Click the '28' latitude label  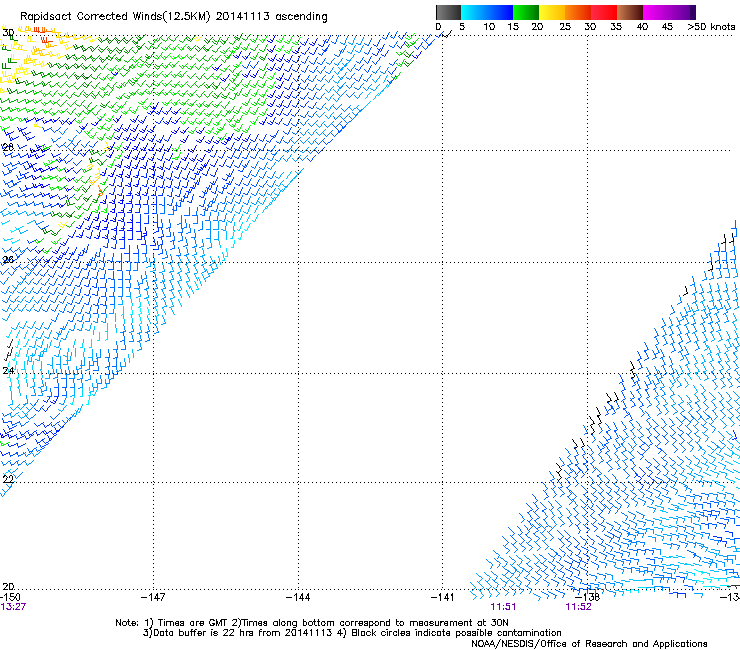tap(8, 147)
